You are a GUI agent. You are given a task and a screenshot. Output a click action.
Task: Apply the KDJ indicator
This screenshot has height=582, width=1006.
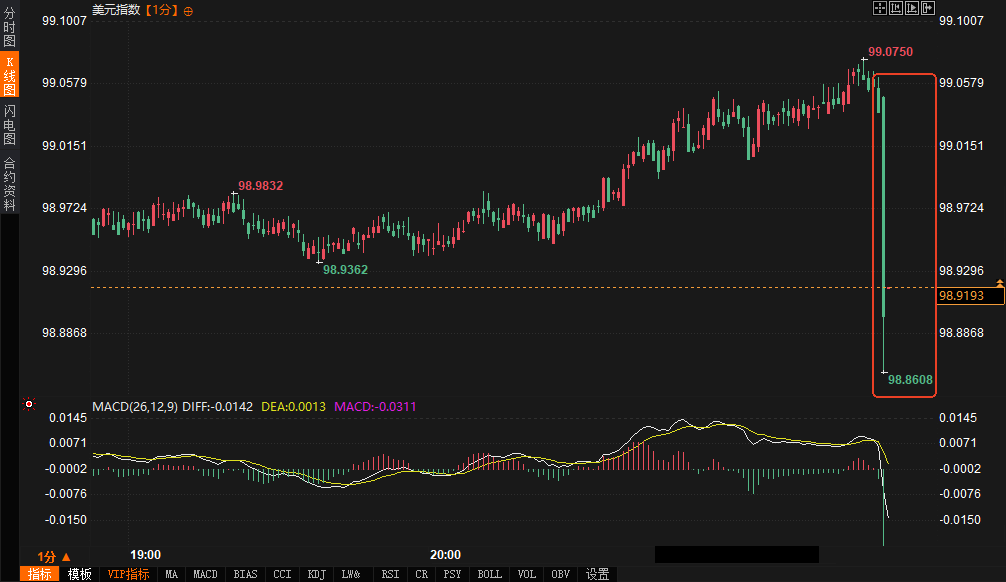(316, 574)
